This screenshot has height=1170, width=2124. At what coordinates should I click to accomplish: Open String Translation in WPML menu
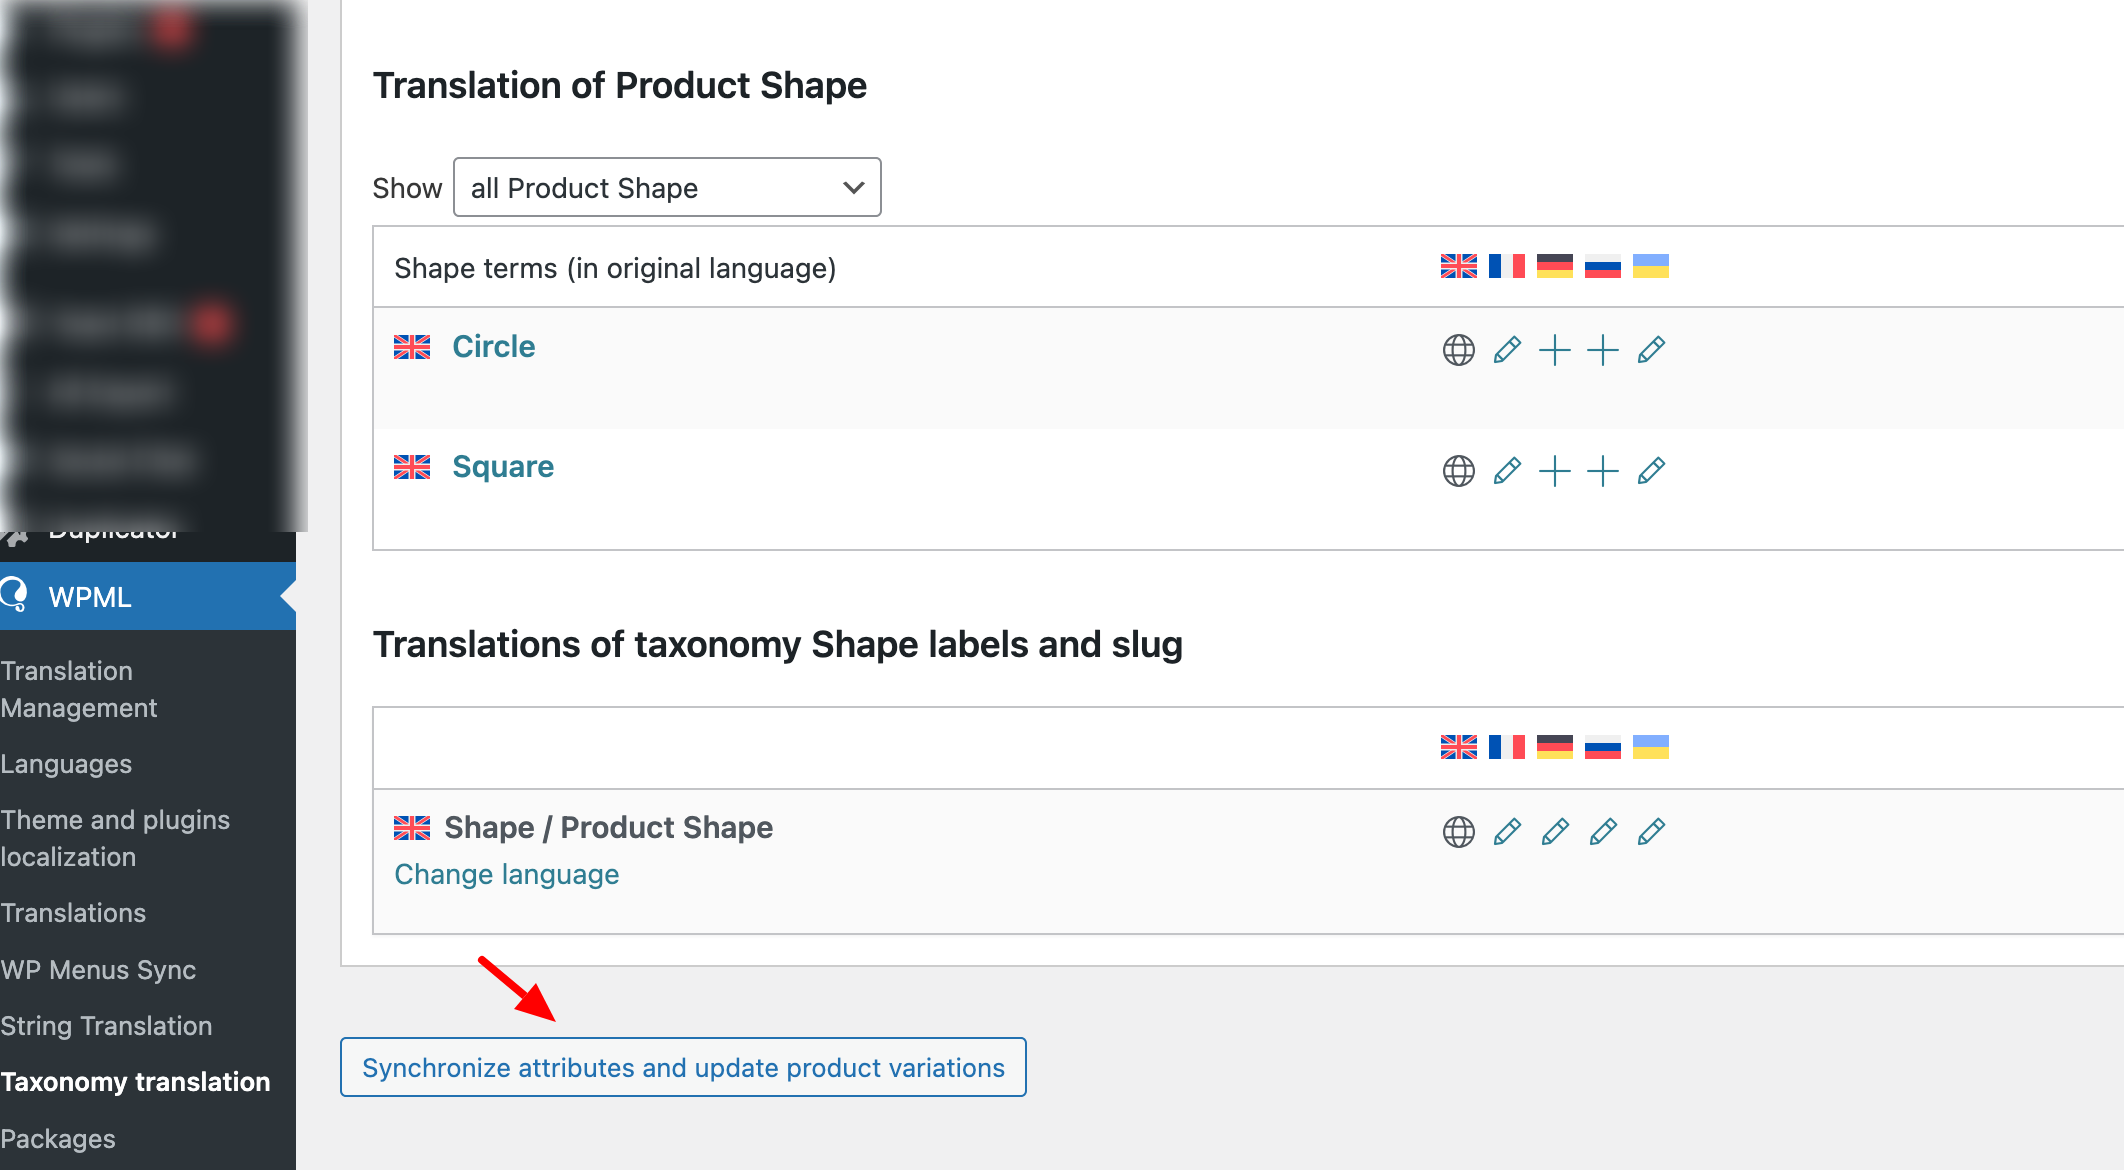point(106,1025)
